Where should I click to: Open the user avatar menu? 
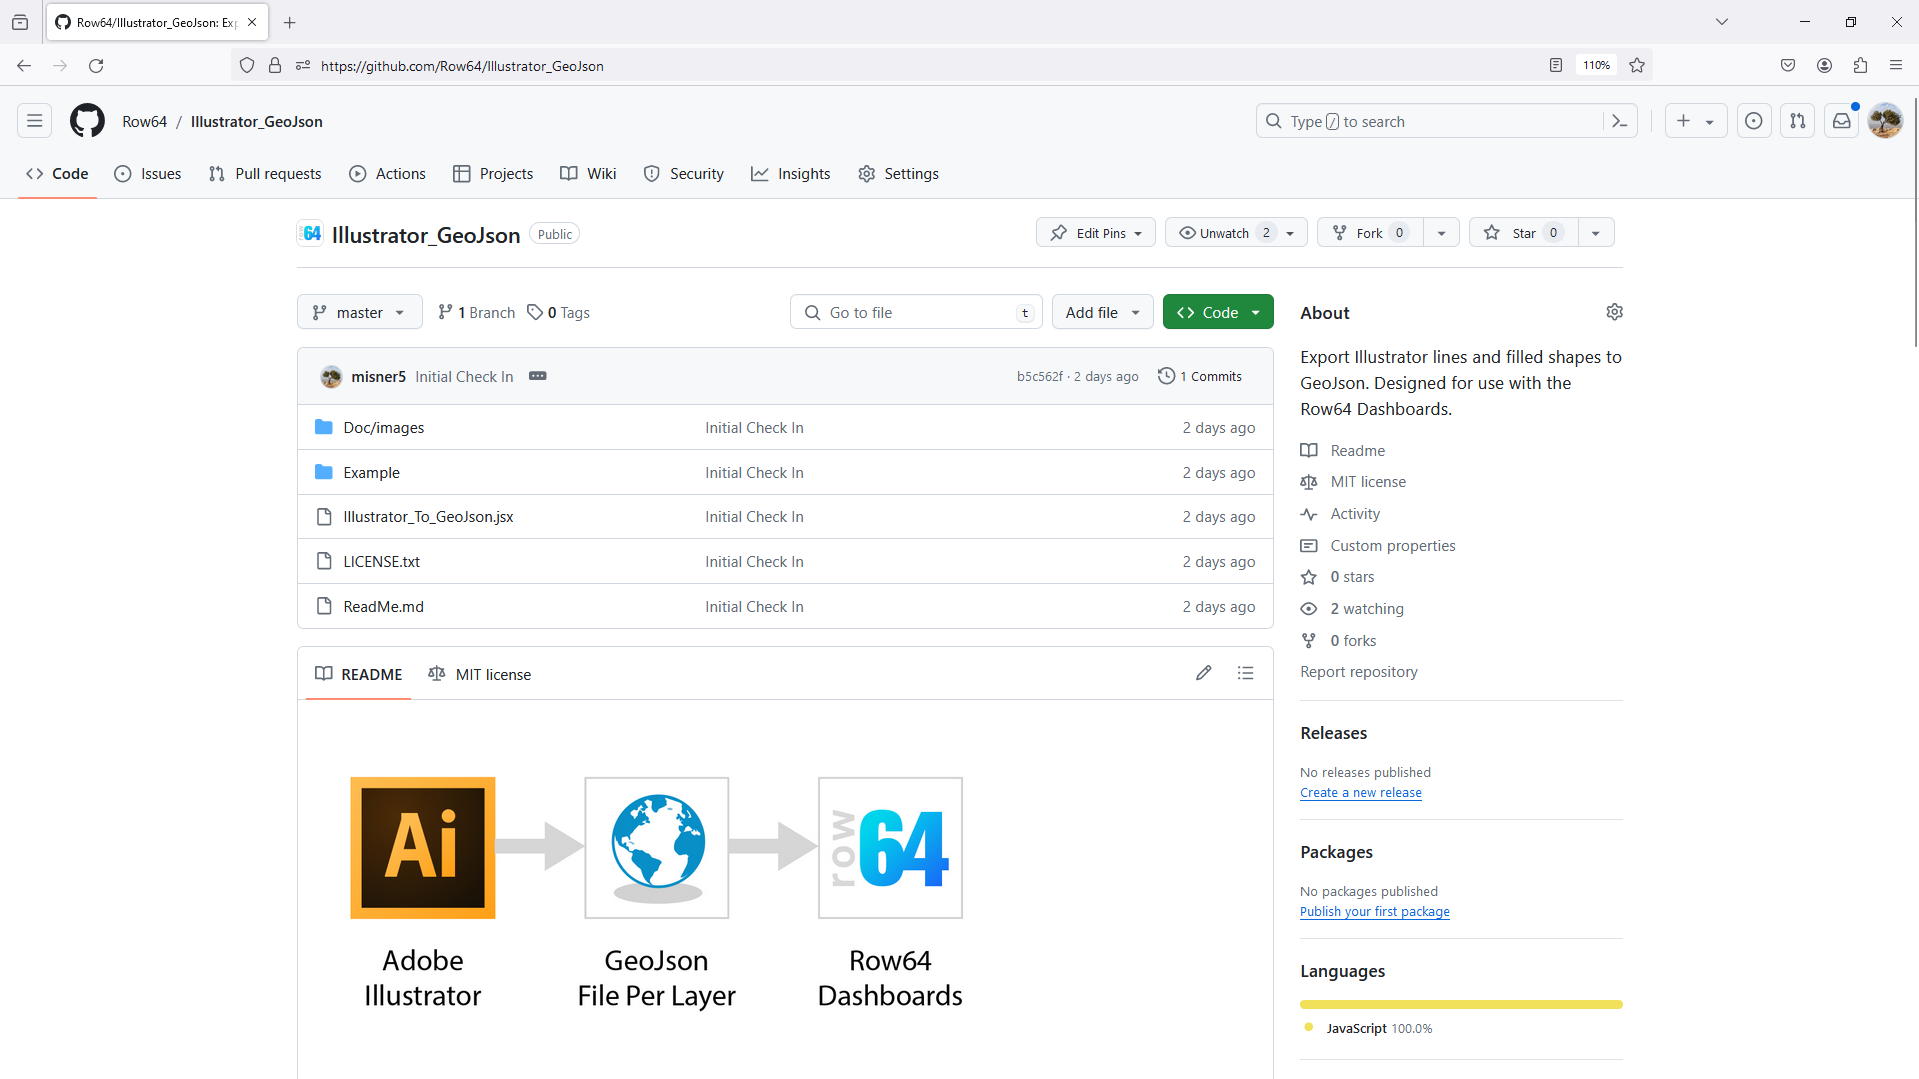point(1885,121)
